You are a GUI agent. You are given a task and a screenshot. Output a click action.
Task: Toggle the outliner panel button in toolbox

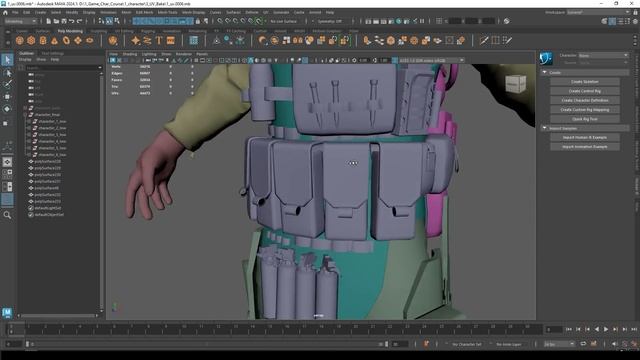coord(7,199)
